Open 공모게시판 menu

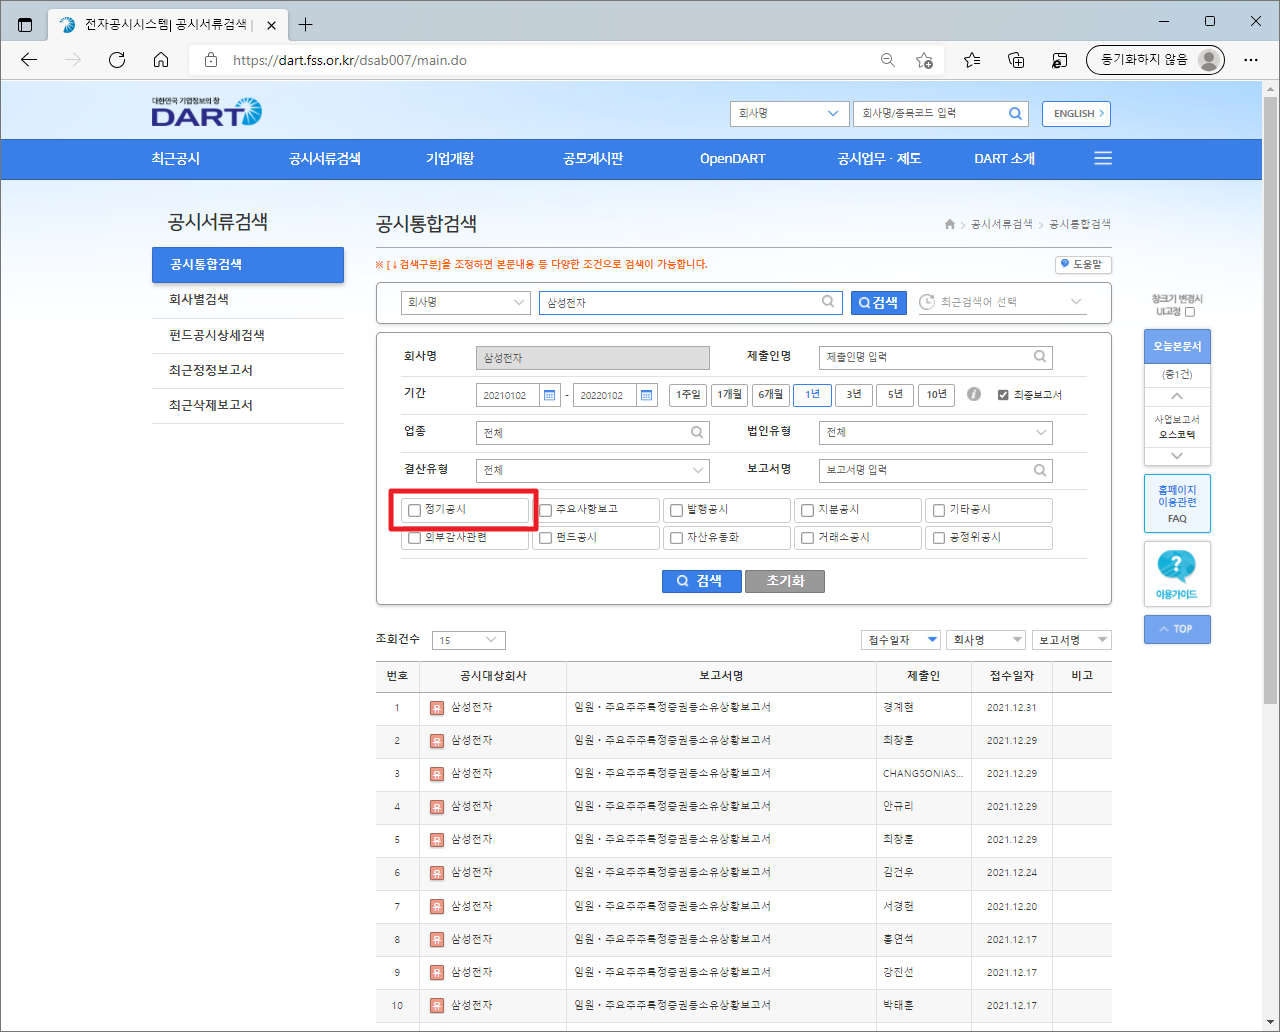[x=593, y=159]
